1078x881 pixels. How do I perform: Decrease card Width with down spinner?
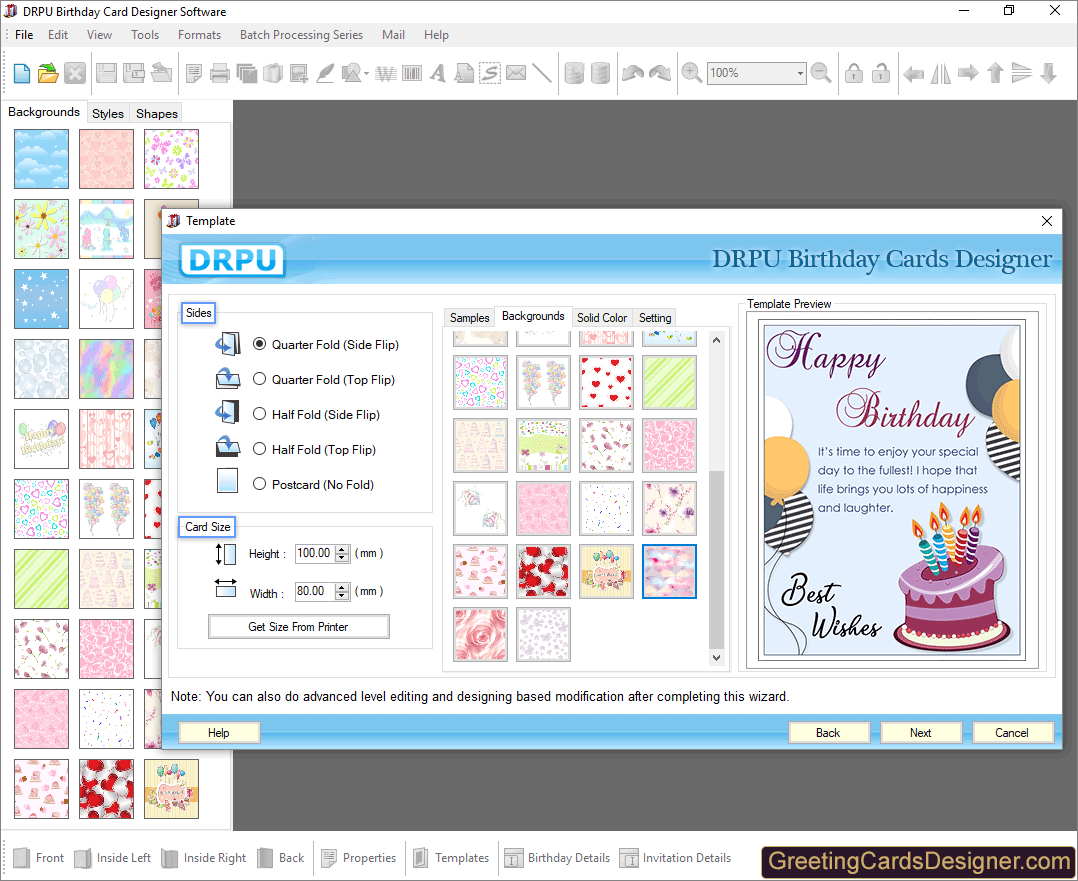(x=342, y=596)
